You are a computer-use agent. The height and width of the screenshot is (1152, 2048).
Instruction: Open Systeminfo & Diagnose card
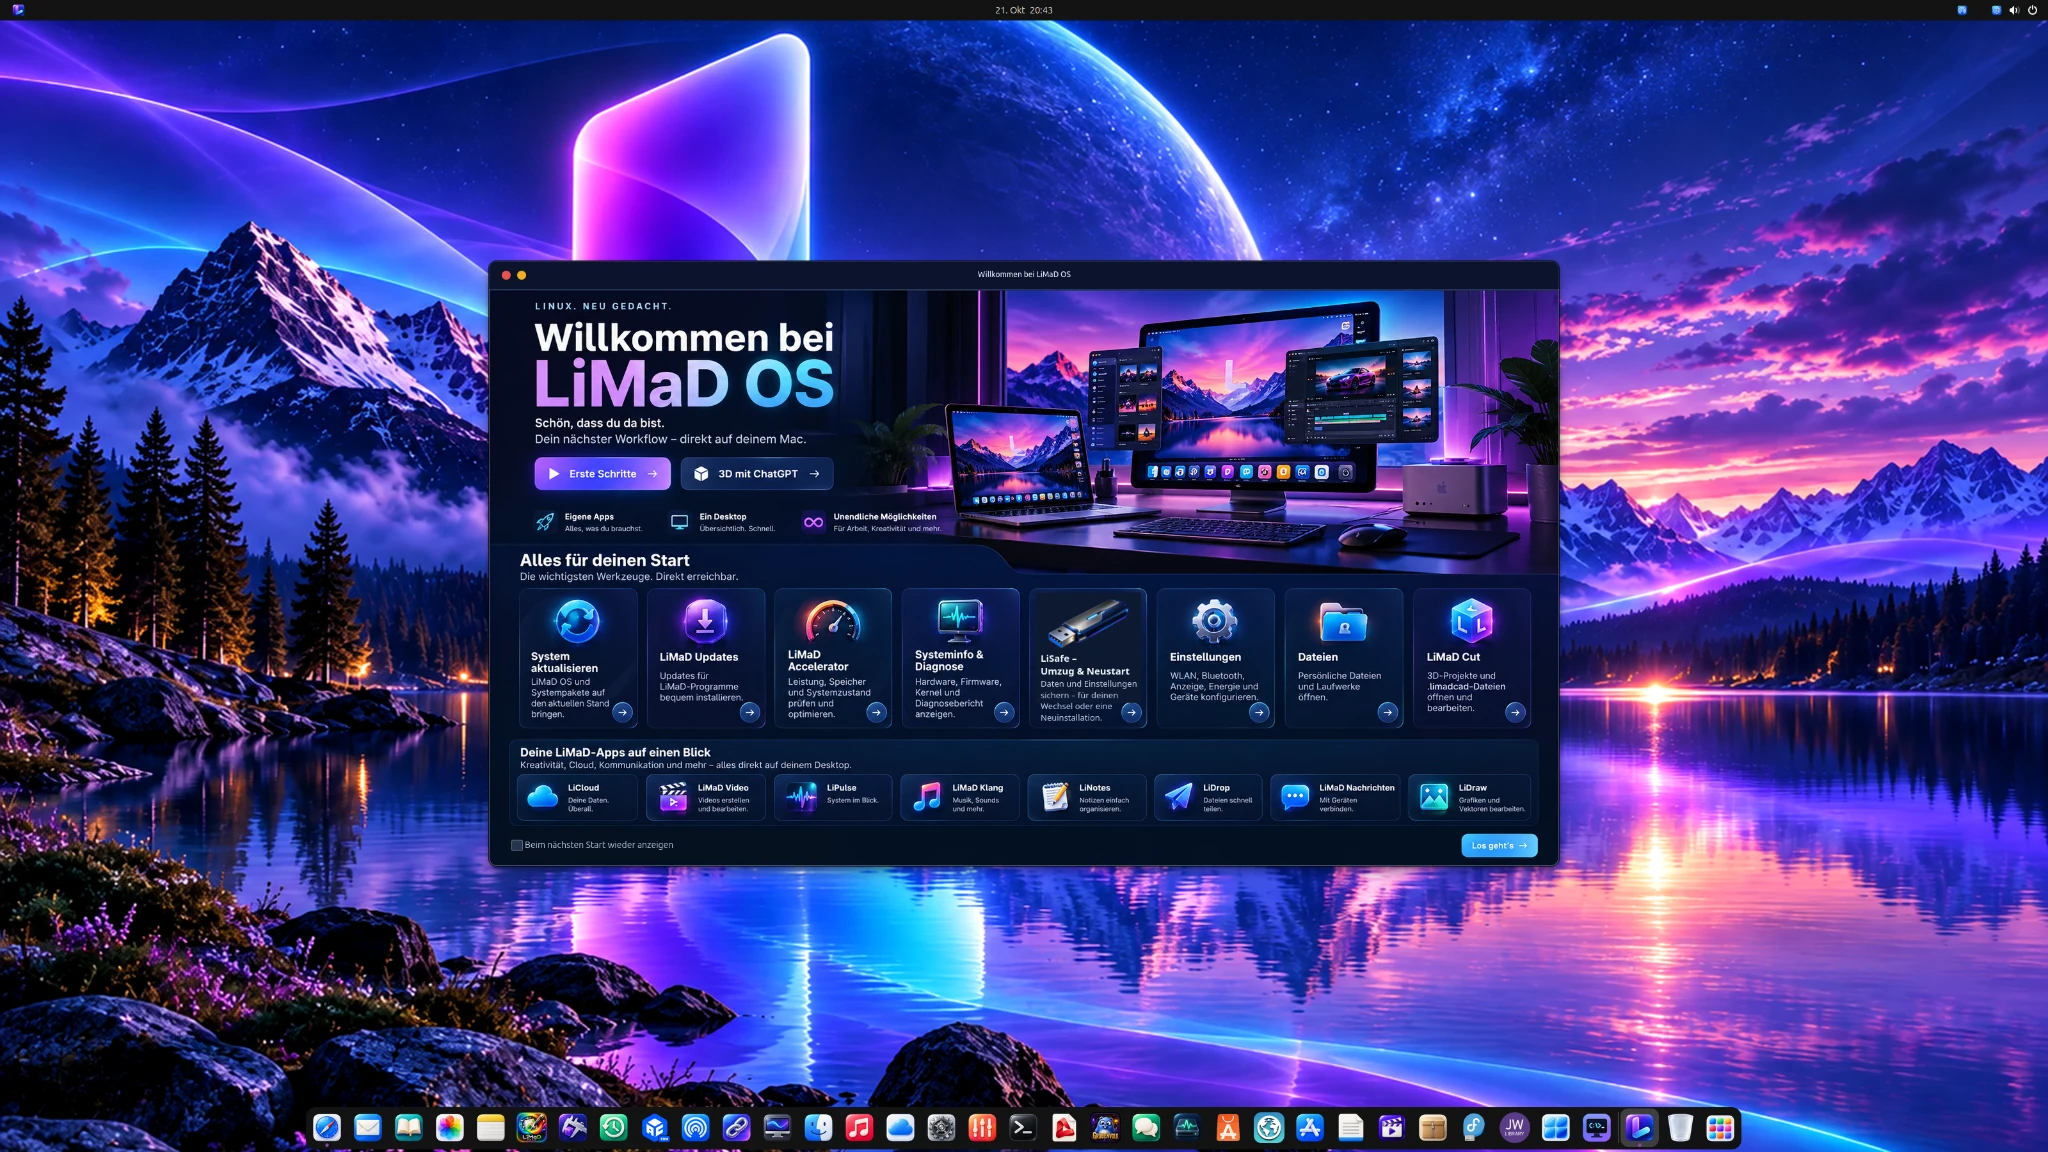[960, 657]
